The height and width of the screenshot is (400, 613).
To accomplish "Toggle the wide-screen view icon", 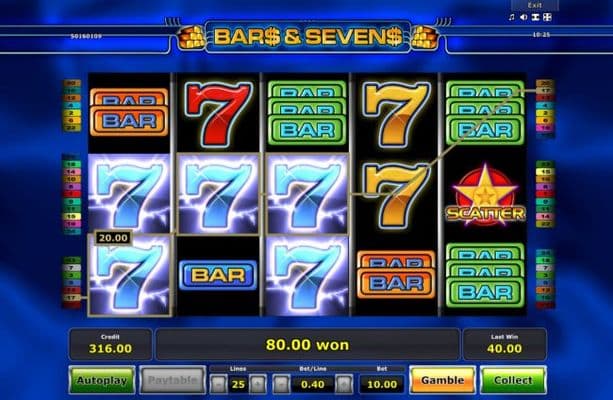I will [536, 17].
